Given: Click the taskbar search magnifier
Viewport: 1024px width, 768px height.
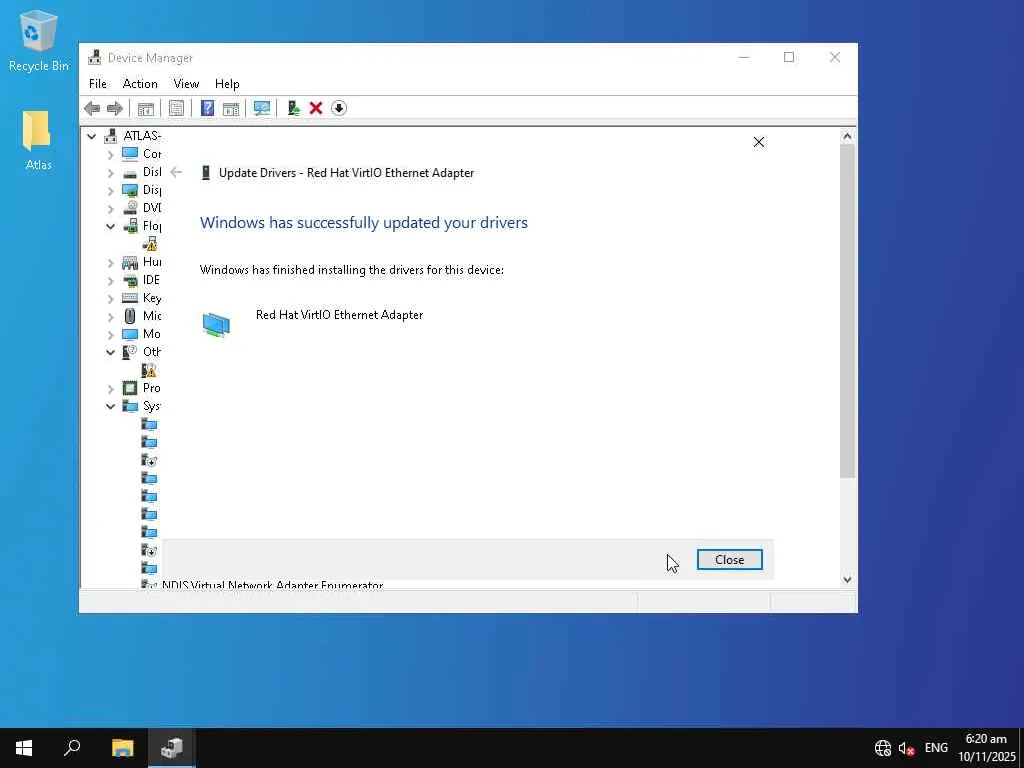Looking at the screenshot, I should 72,748.
